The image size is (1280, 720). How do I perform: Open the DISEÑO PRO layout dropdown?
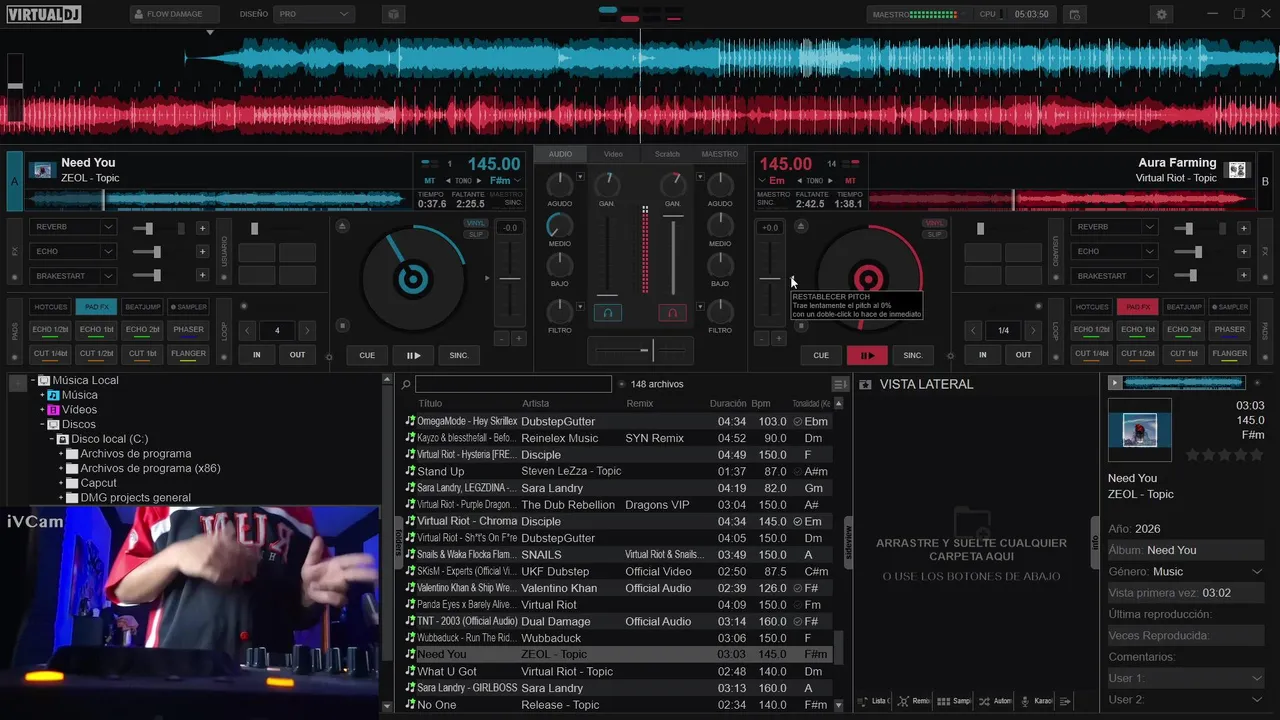314,14
